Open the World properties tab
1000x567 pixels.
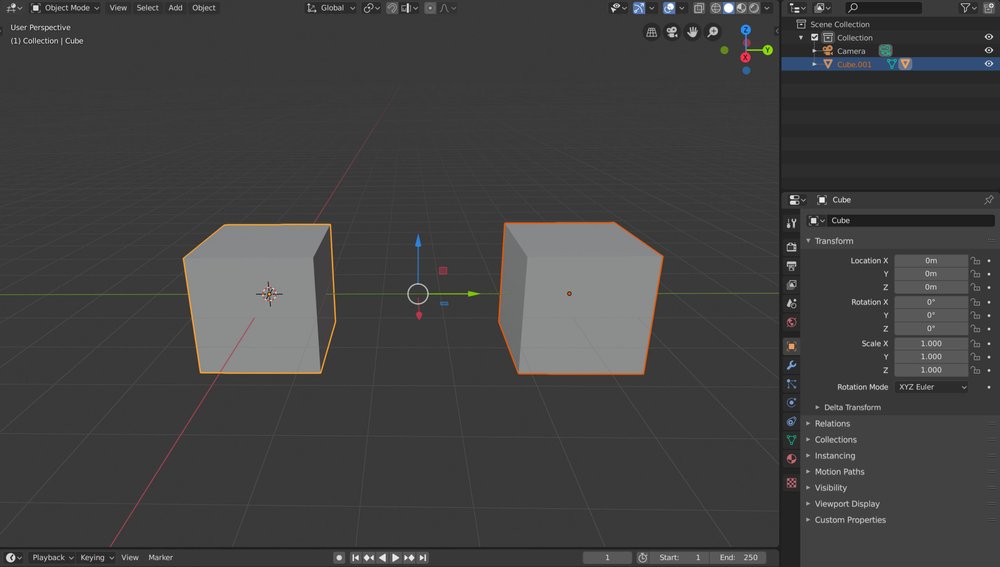point(791,322)
